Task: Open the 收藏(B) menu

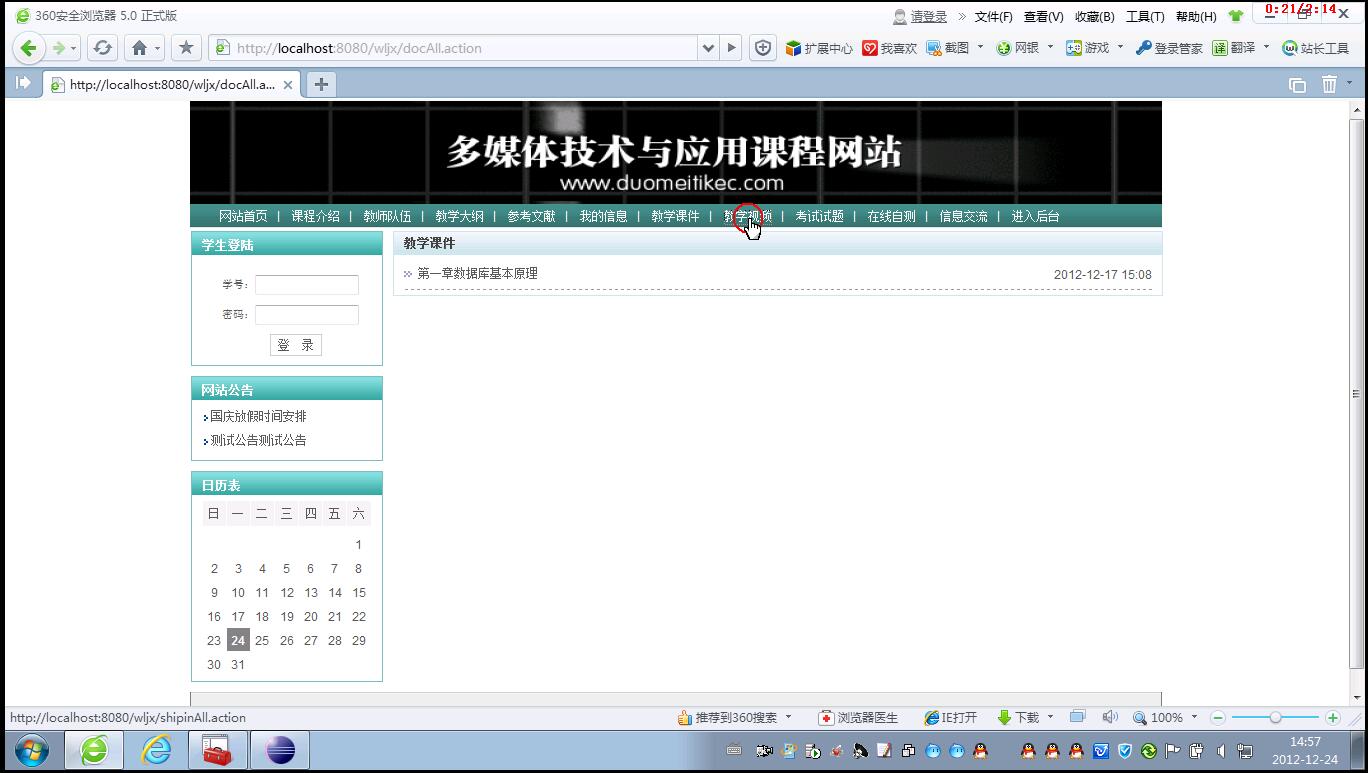Action: click(1095, 17)
